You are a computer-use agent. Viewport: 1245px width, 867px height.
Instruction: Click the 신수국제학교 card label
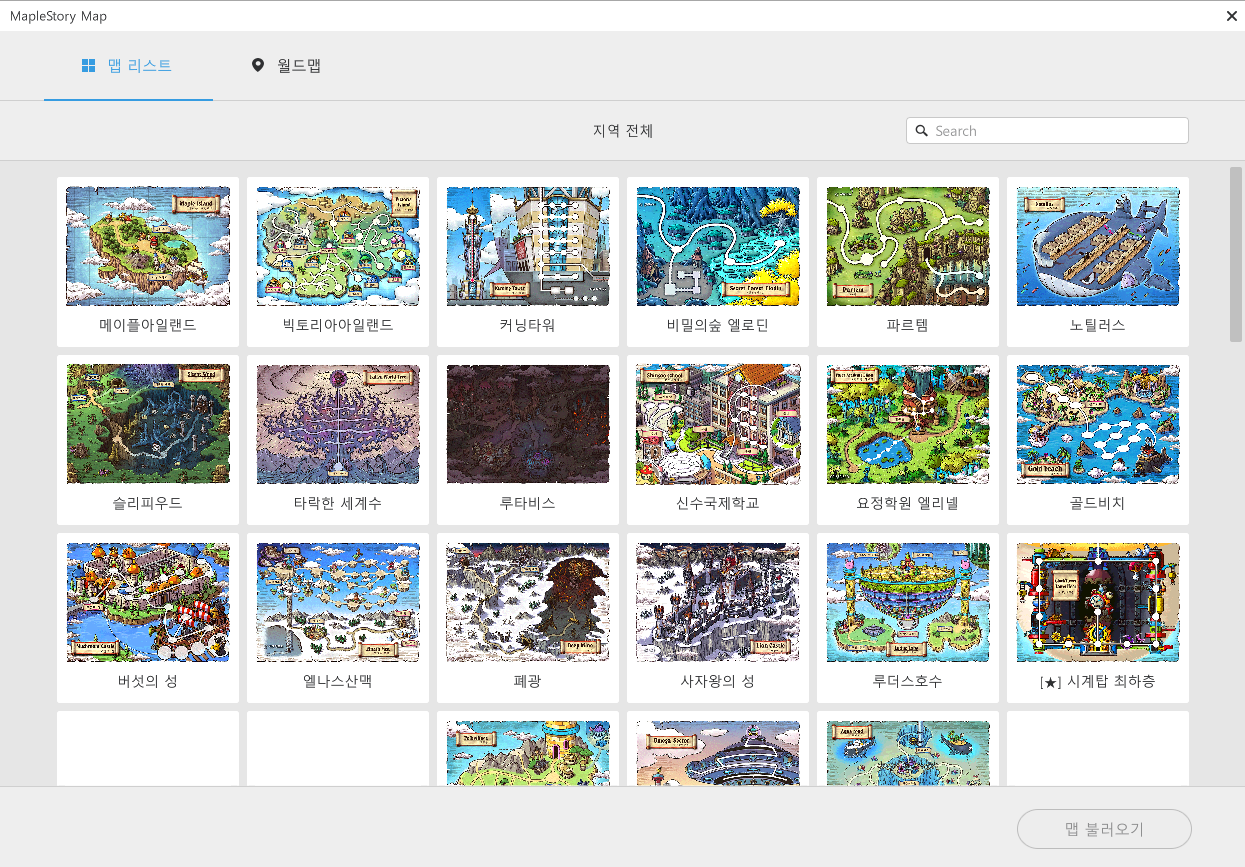pyautogui.click(x=718, y=503)
